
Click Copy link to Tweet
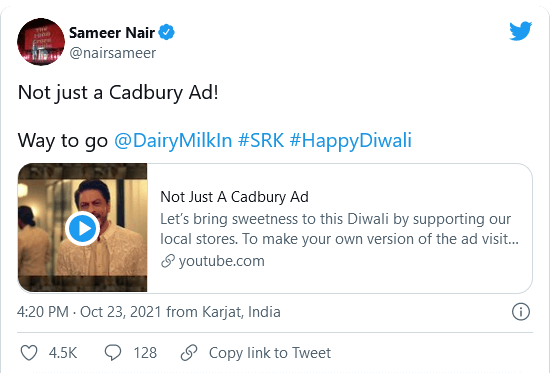click(x=270, y=353)
